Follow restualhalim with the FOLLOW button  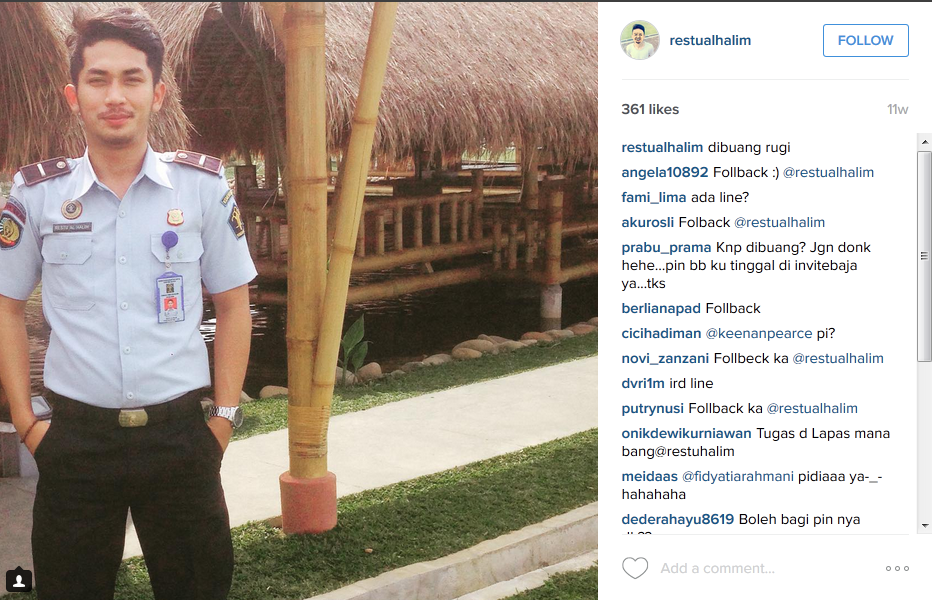865,40
